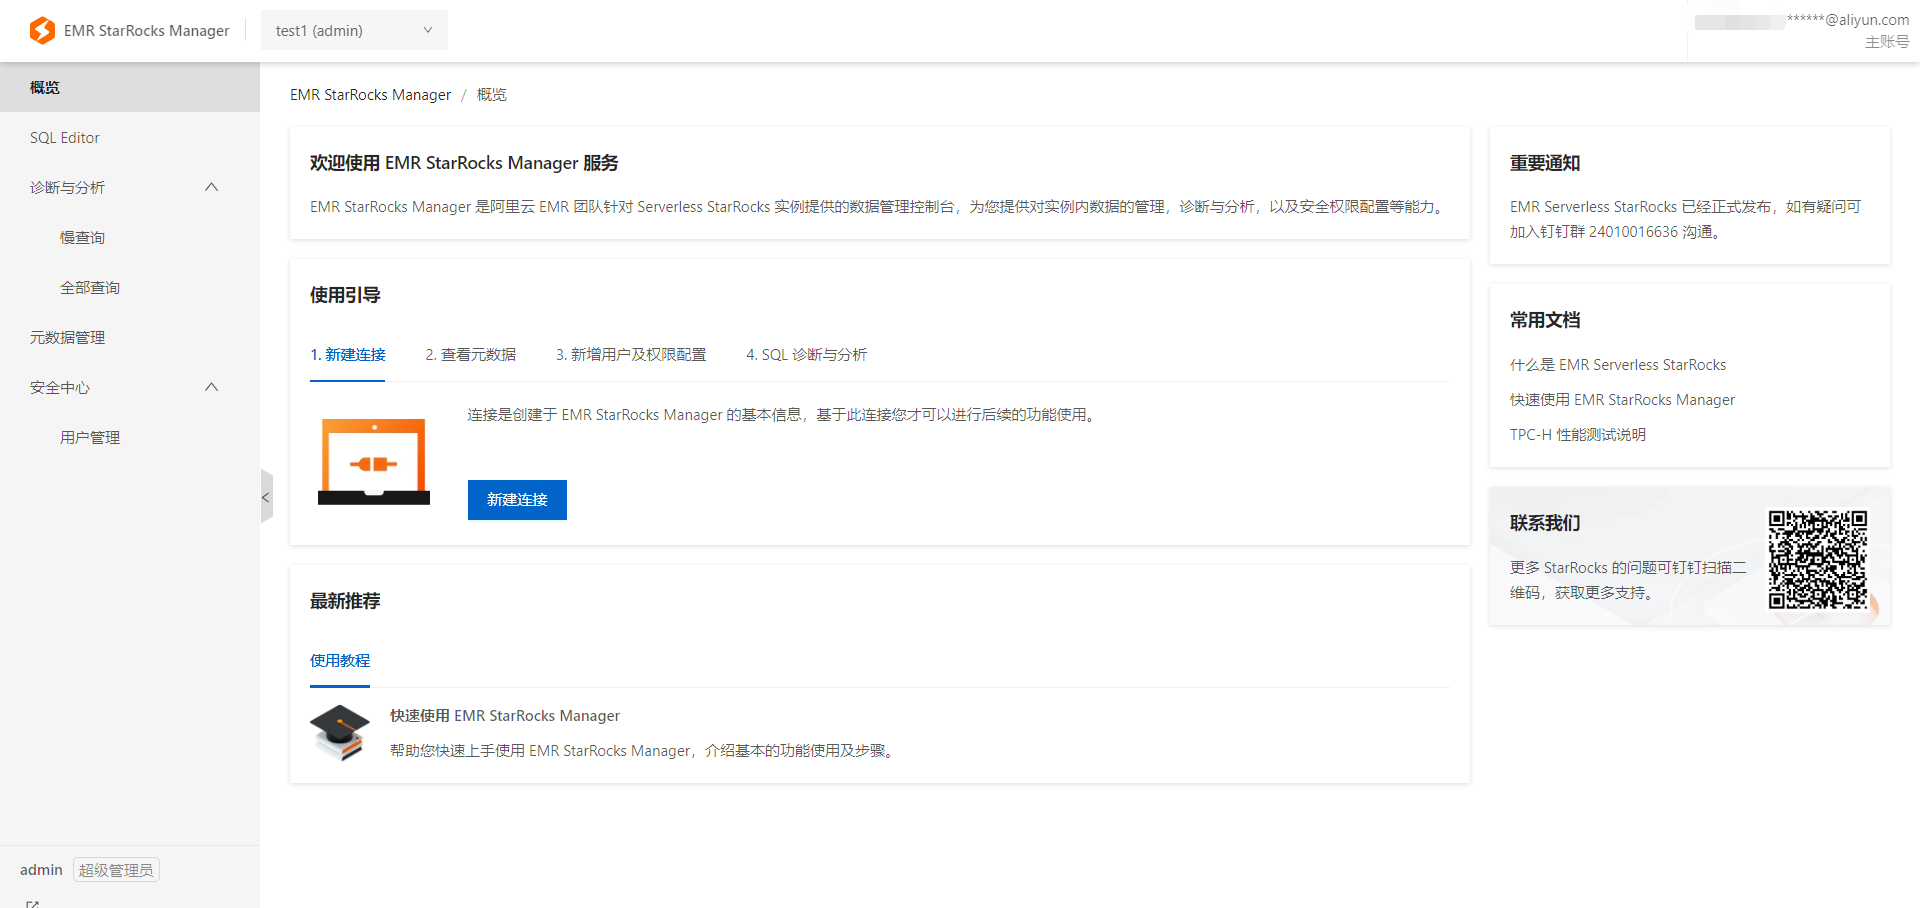Collapse the 安全中心 menu section

pos(211,387)
